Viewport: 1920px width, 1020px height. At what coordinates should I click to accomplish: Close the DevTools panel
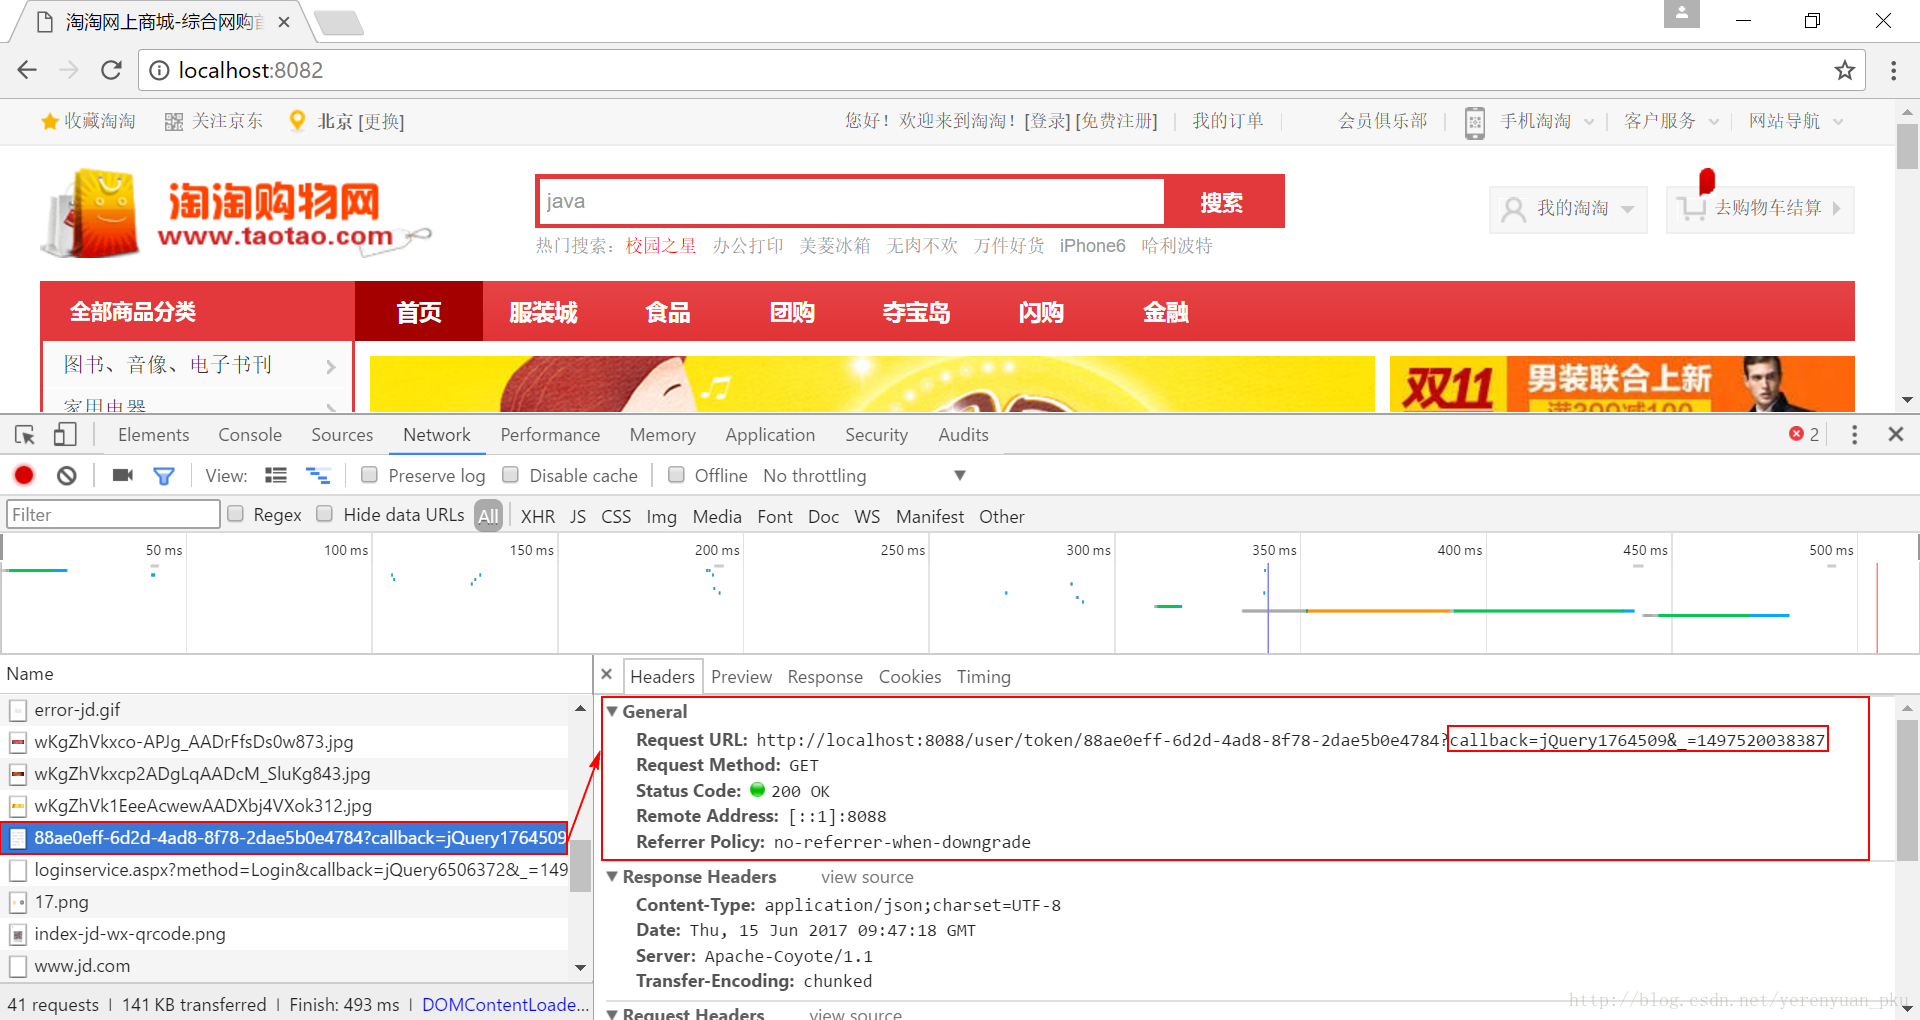[x=1895, y=434]
